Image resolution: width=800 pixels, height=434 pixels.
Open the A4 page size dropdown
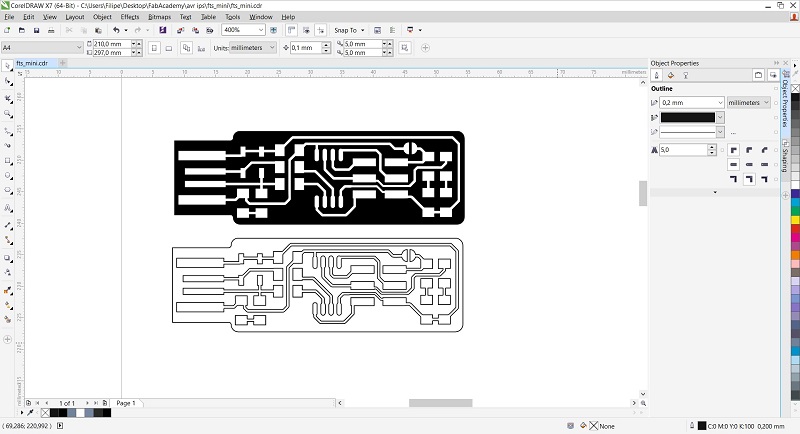[x=79, y=47]
